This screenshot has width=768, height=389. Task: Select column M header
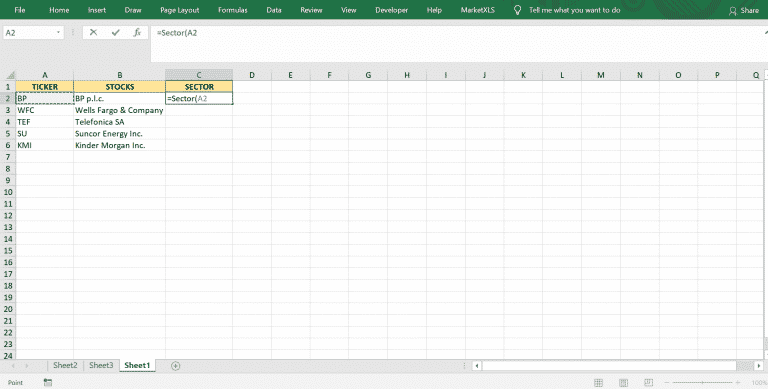pos(600,75)
